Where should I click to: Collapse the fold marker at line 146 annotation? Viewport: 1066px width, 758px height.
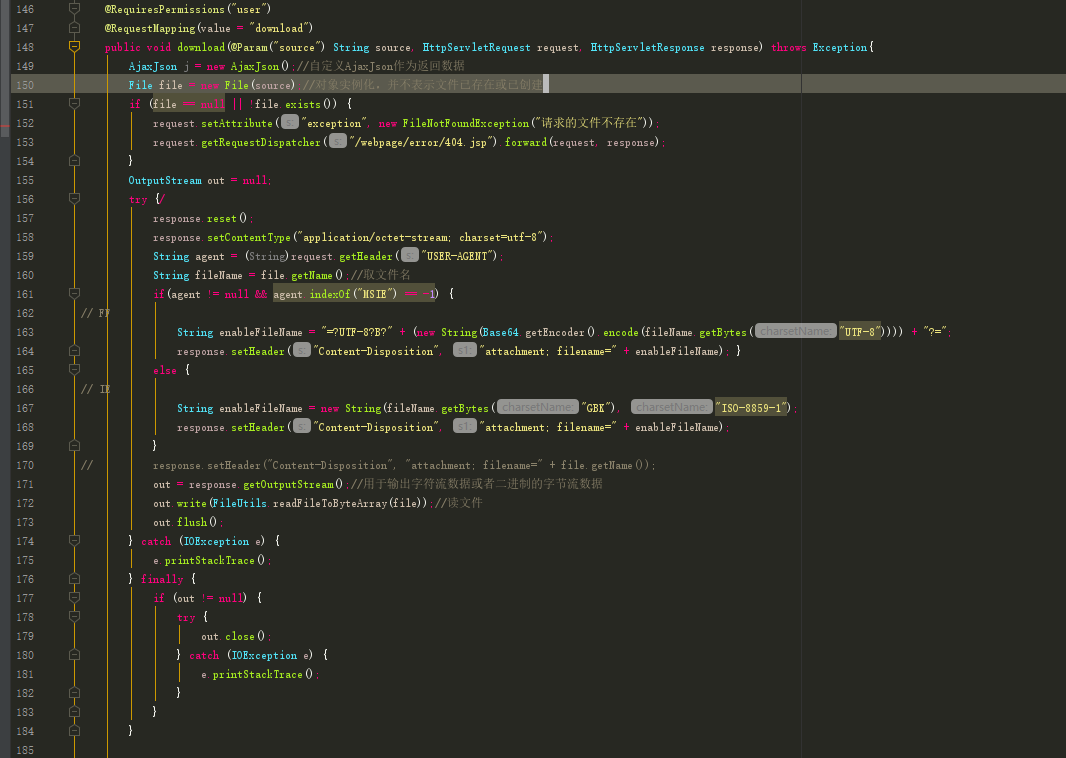(x=75, y=8)
